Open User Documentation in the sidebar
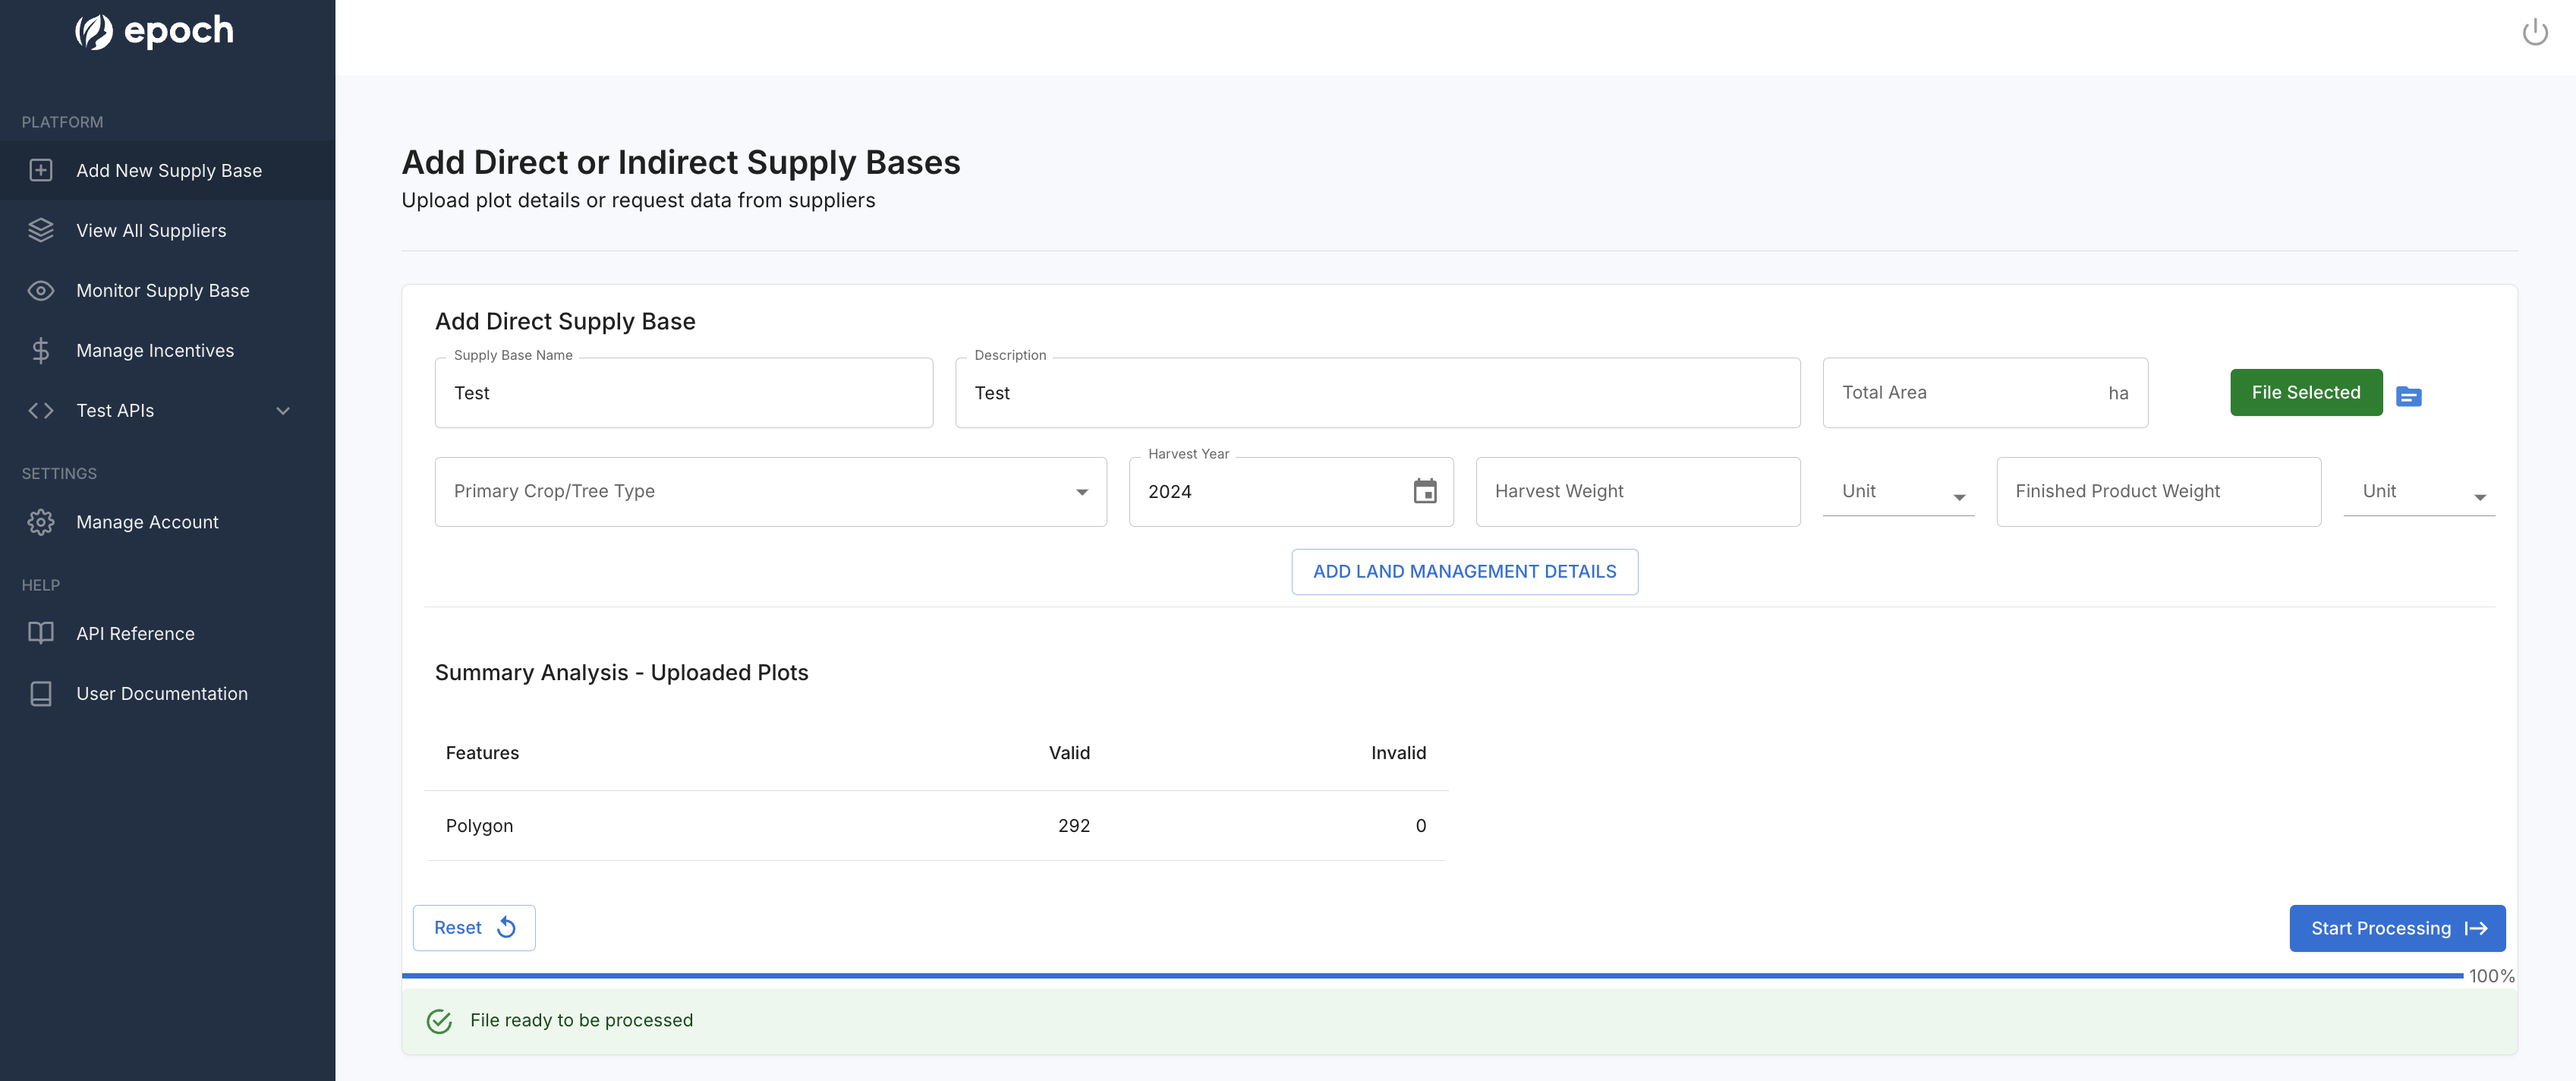Viewport: 2576px width, 1081px height. click(161, 694)
